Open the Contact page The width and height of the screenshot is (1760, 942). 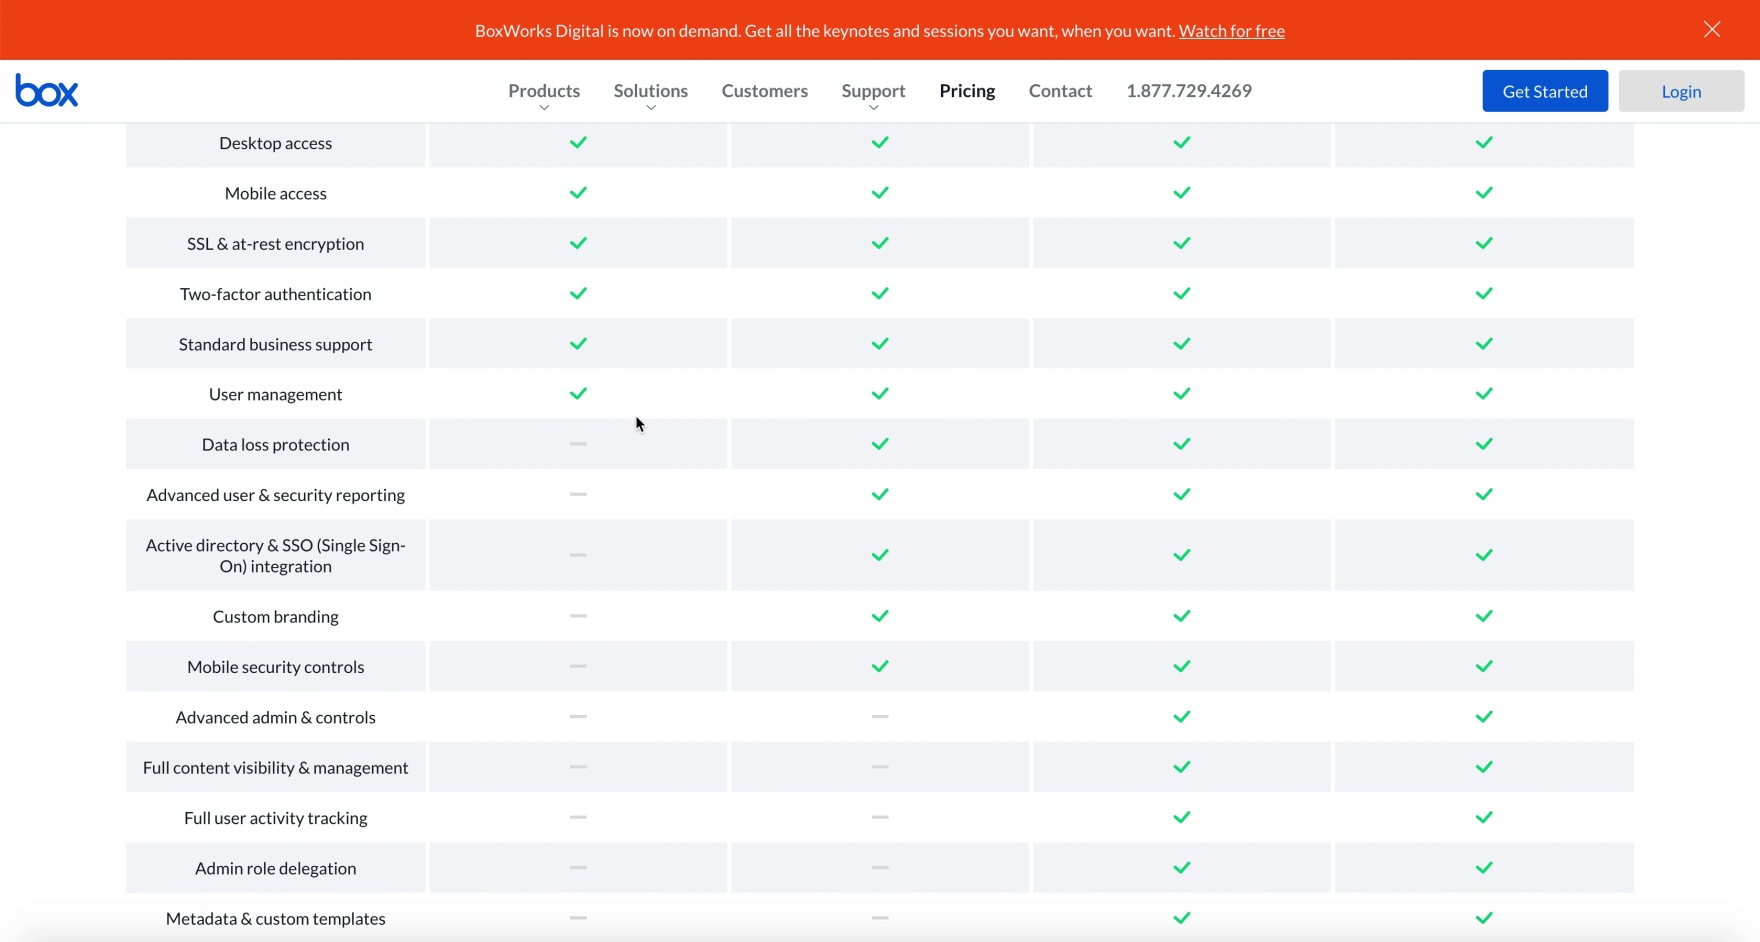(1059, 91)
